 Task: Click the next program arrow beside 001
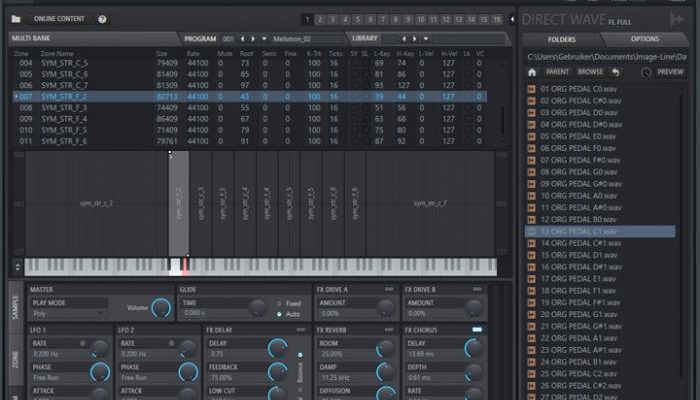pyautogui.click(x=252, y=38)
